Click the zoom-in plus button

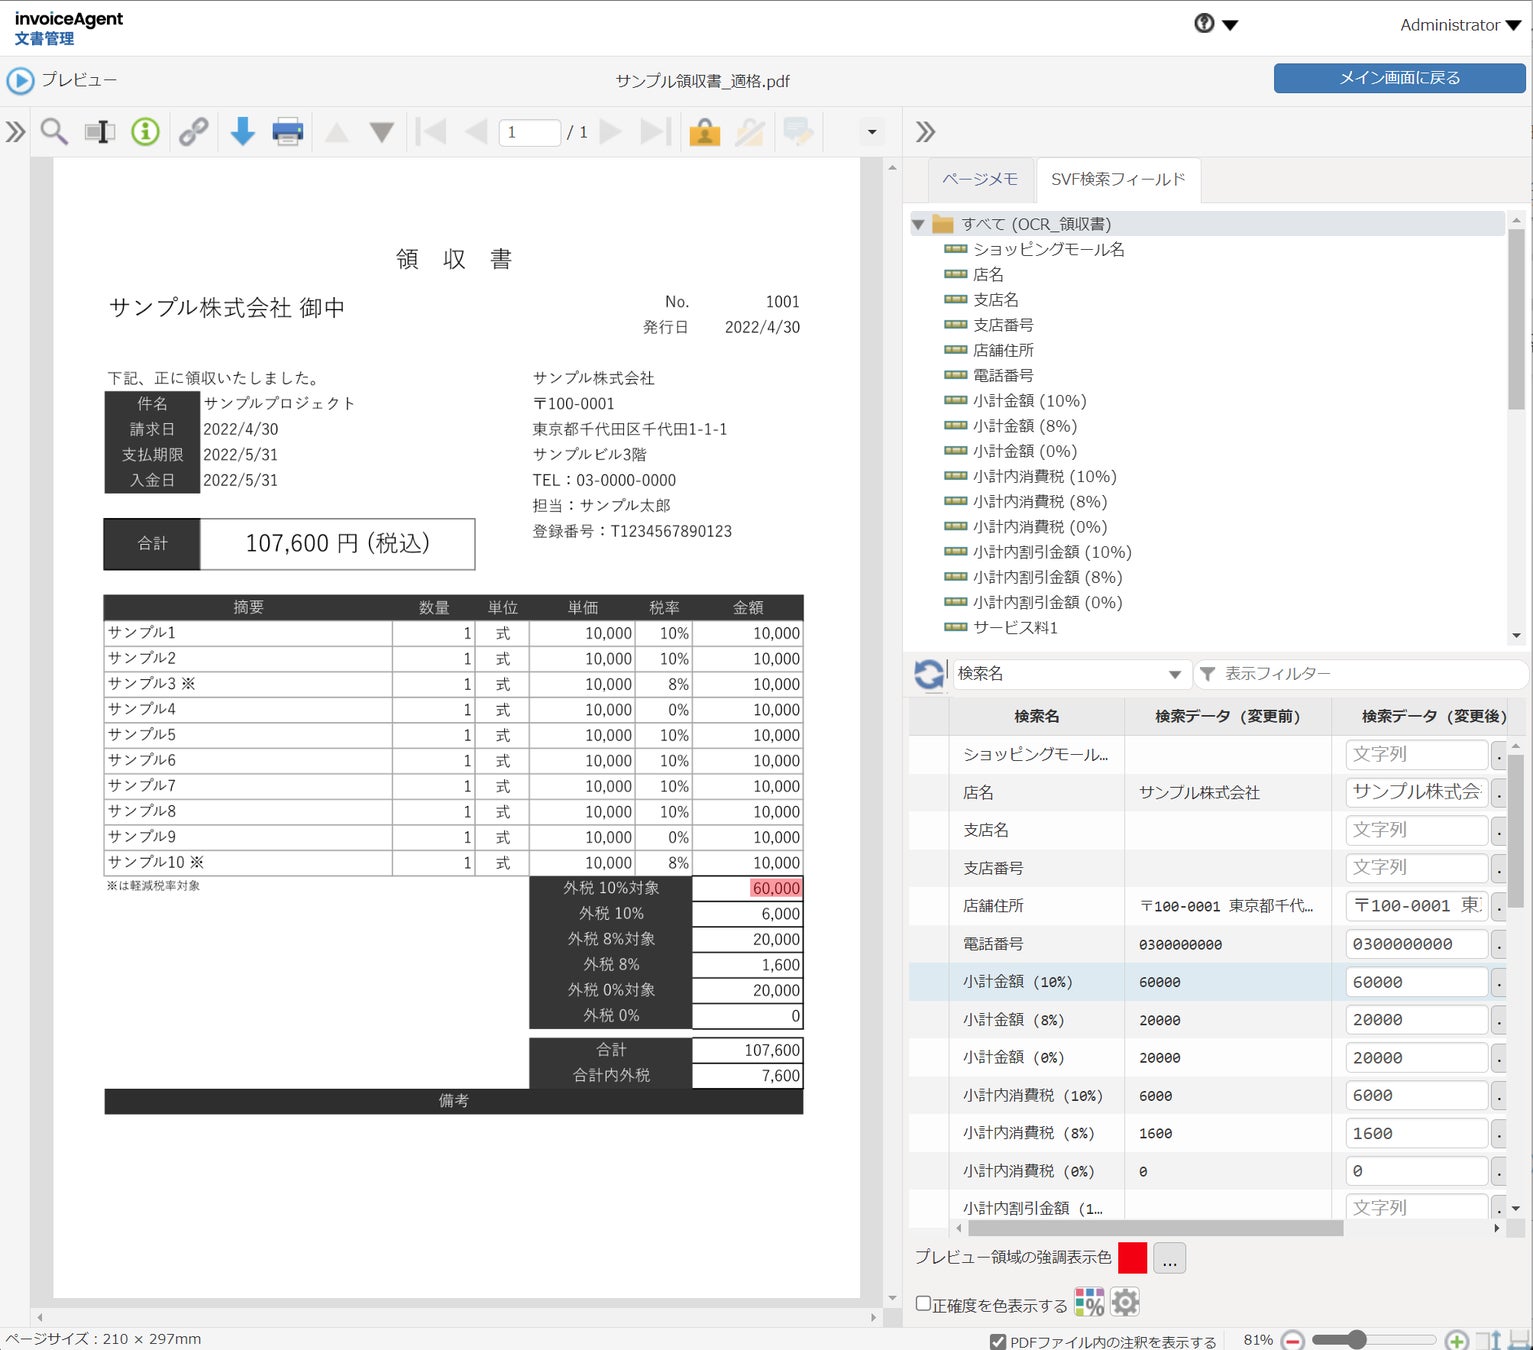pyautogui.click(x=1457, y=1340)
